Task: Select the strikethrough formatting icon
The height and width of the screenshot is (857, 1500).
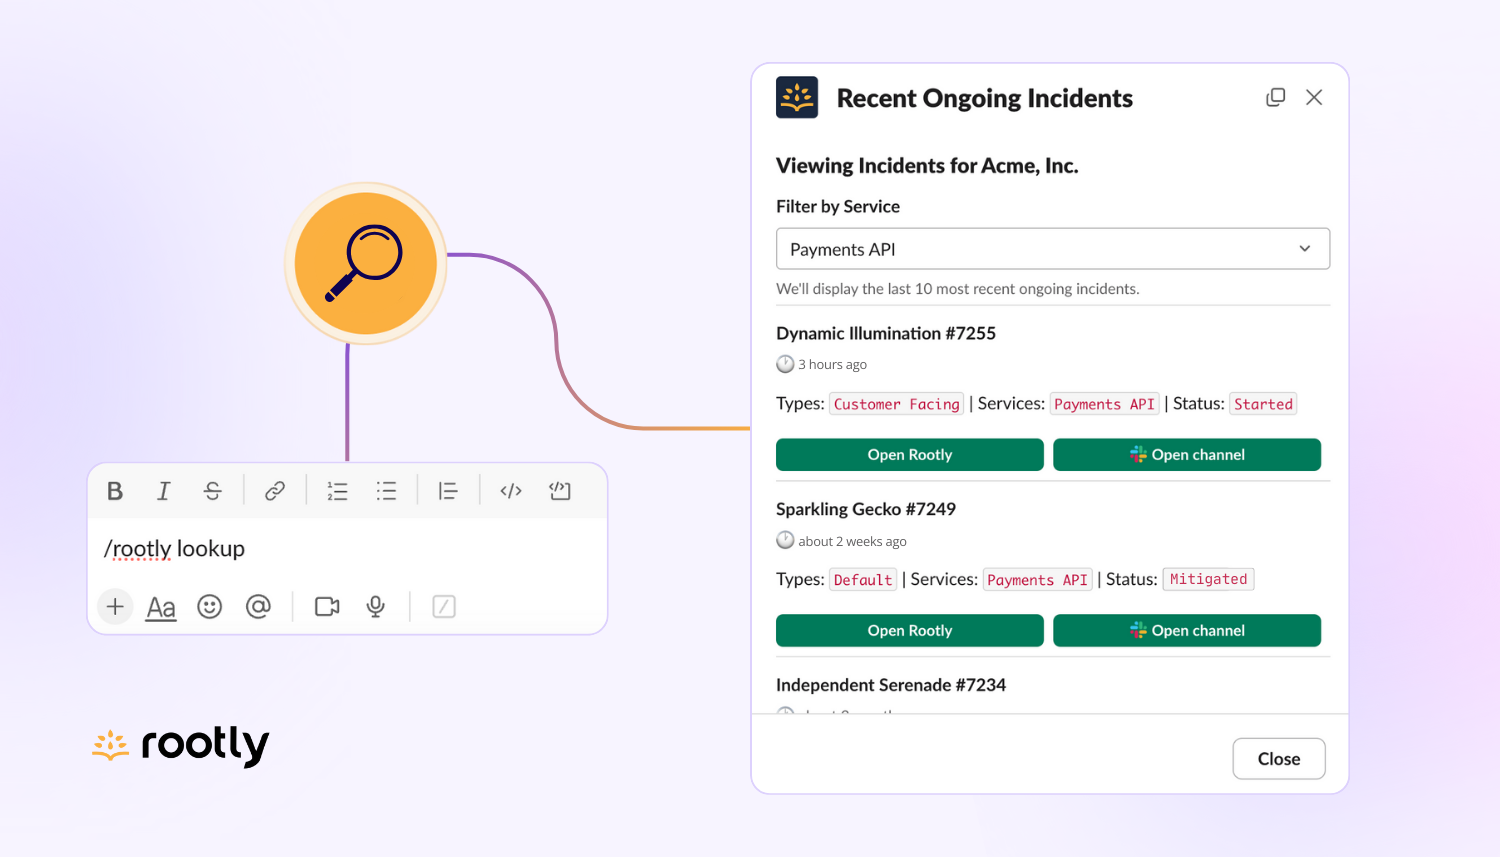Action: click(213, 490)
